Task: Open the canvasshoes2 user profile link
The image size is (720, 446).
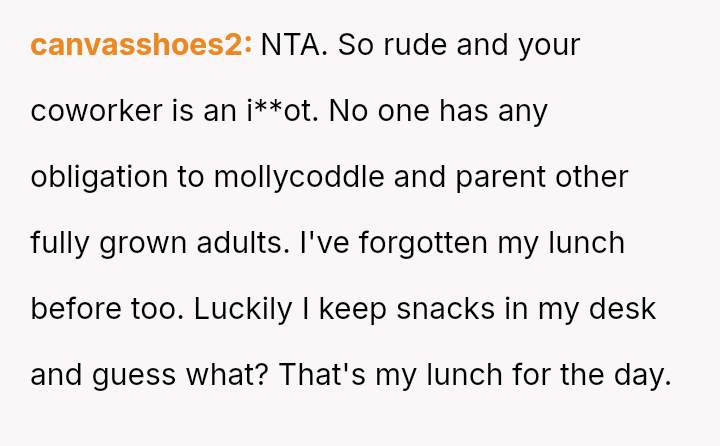Action: (x=141, y=46)
